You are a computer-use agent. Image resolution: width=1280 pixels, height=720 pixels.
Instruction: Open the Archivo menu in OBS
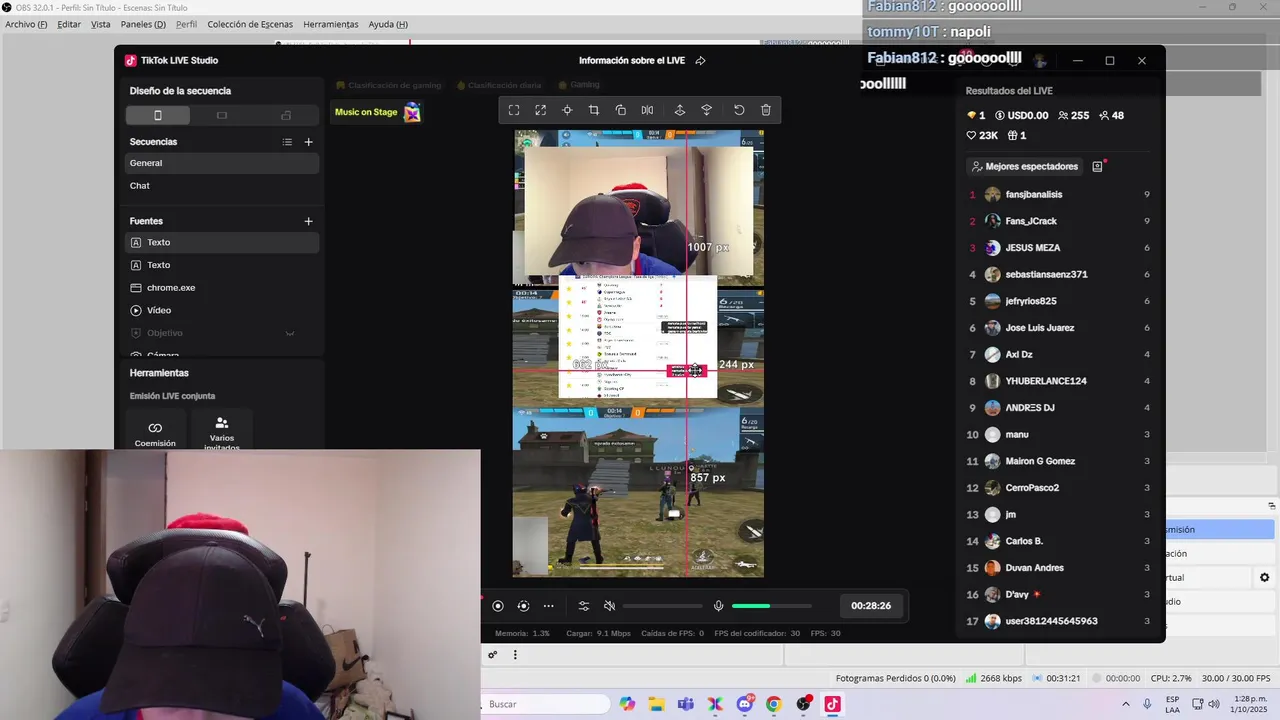pyautogui.click(x=26, y=24)
